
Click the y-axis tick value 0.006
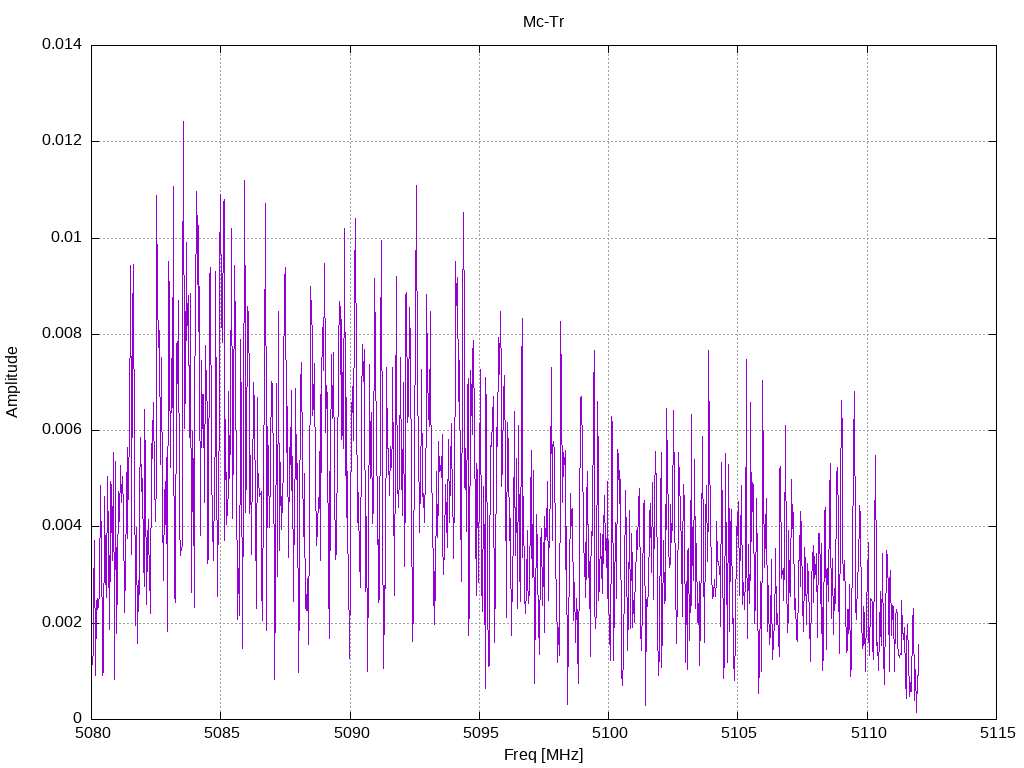[x=62, y=429]
